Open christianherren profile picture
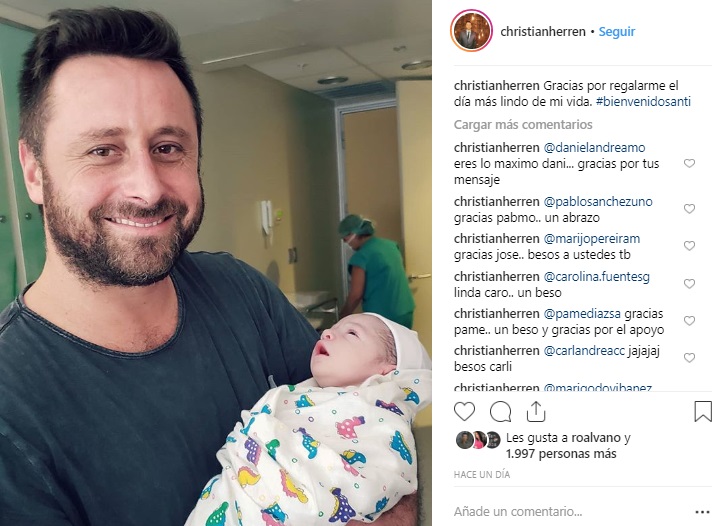The height and width of the screenshot is (526, 715). click(x=471, y=31)
